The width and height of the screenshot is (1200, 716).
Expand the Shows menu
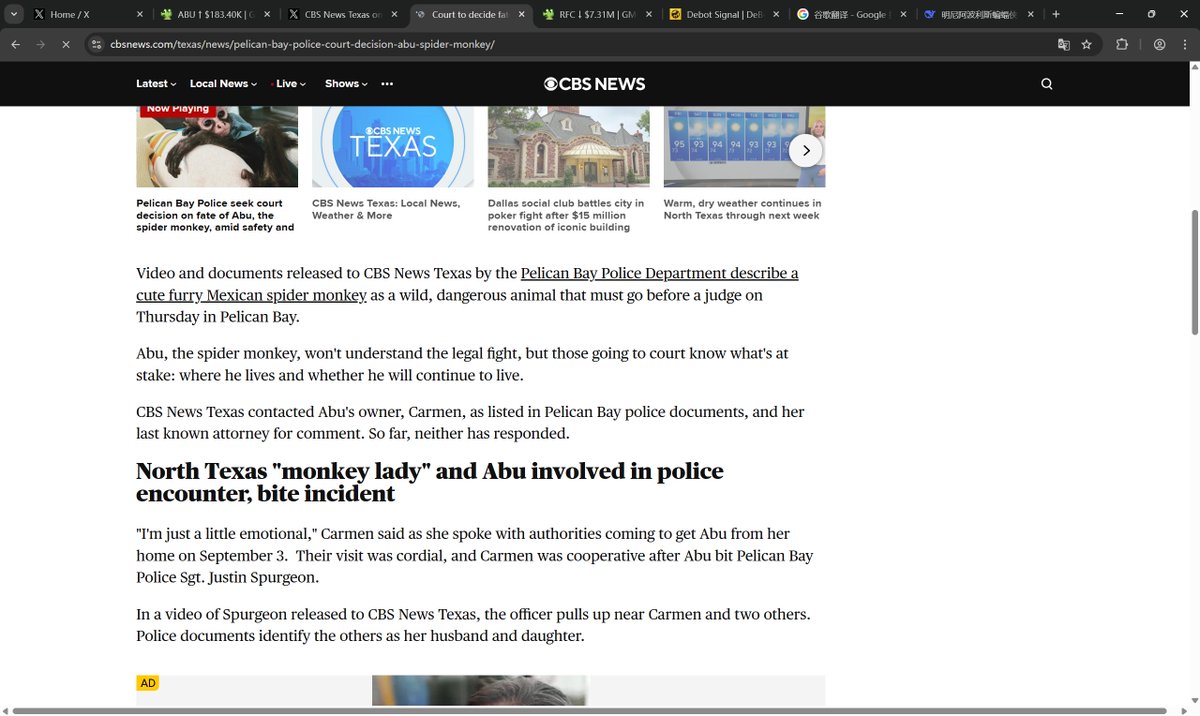(x=346, y=84)
